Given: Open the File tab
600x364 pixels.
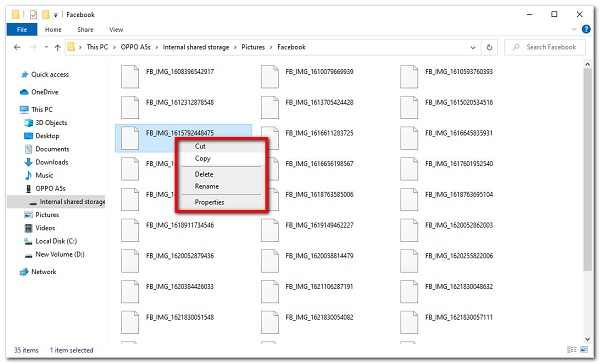Looking at the screenshot, I should tap(22, 29).
